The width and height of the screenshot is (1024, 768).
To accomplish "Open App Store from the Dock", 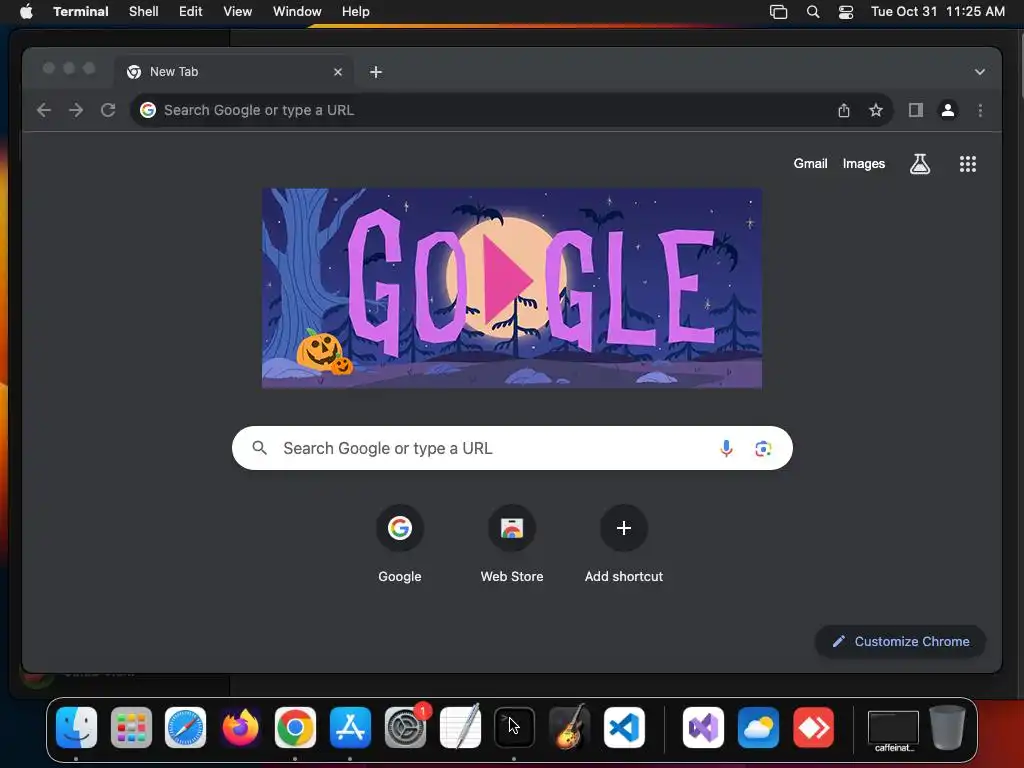I will coord(350,728).
